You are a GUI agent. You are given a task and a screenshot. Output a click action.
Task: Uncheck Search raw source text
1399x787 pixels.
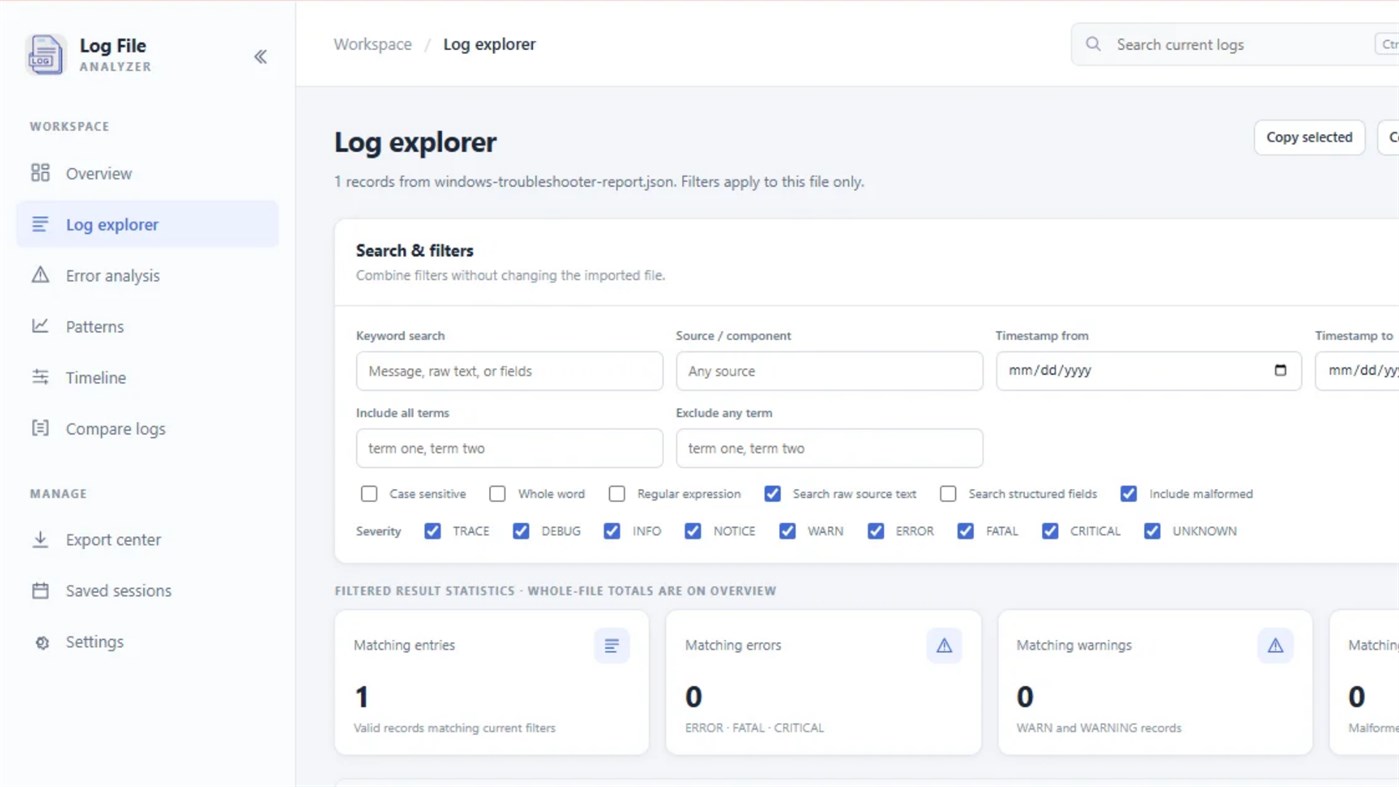click(772, 494)
